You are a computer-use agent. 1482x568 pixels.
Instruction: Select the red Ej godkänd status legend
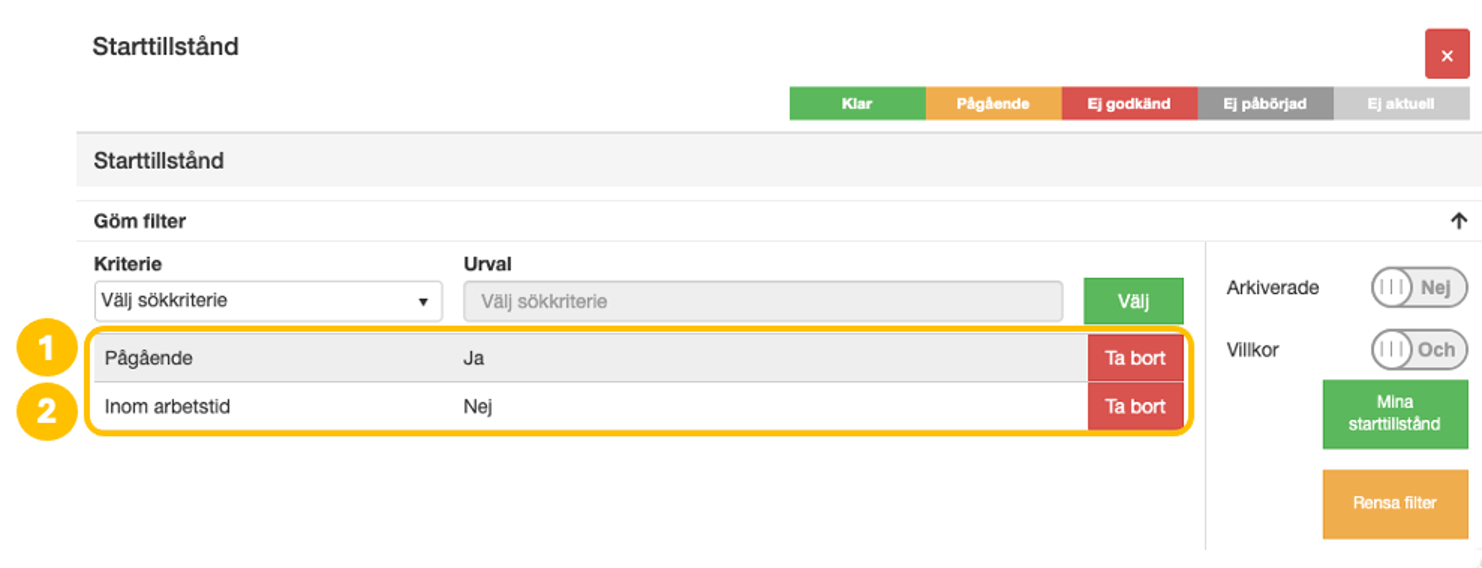[x=1129, y=104]
